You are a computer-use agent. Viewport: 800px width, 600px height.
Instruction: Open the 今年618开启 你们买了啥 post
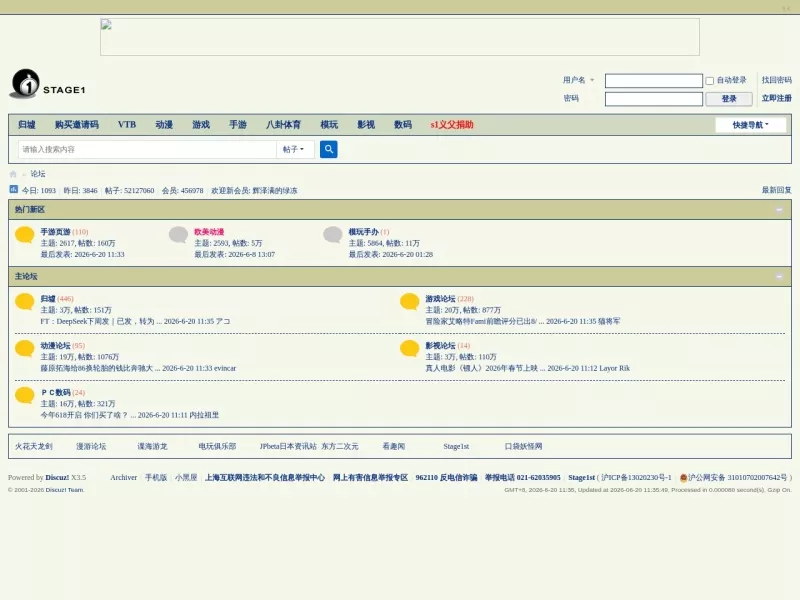tap(88, 415)
